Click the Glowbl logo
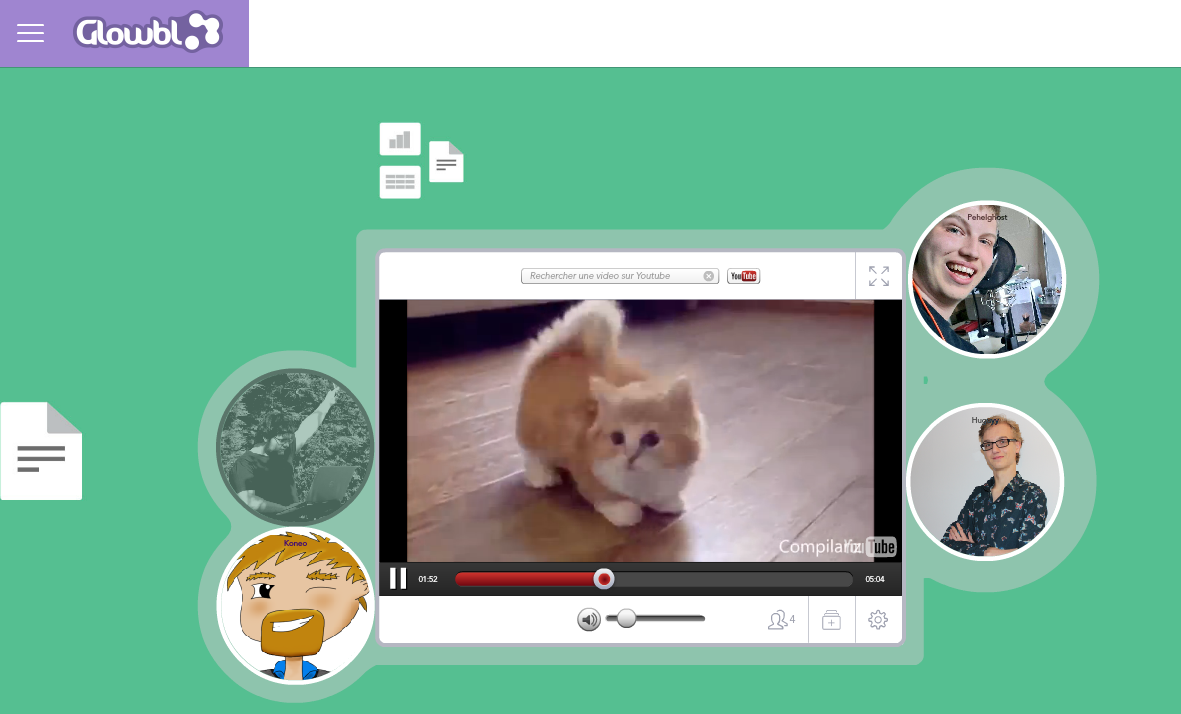The height and width of the screenshot is (714, 1181). [x=148, y=32]
